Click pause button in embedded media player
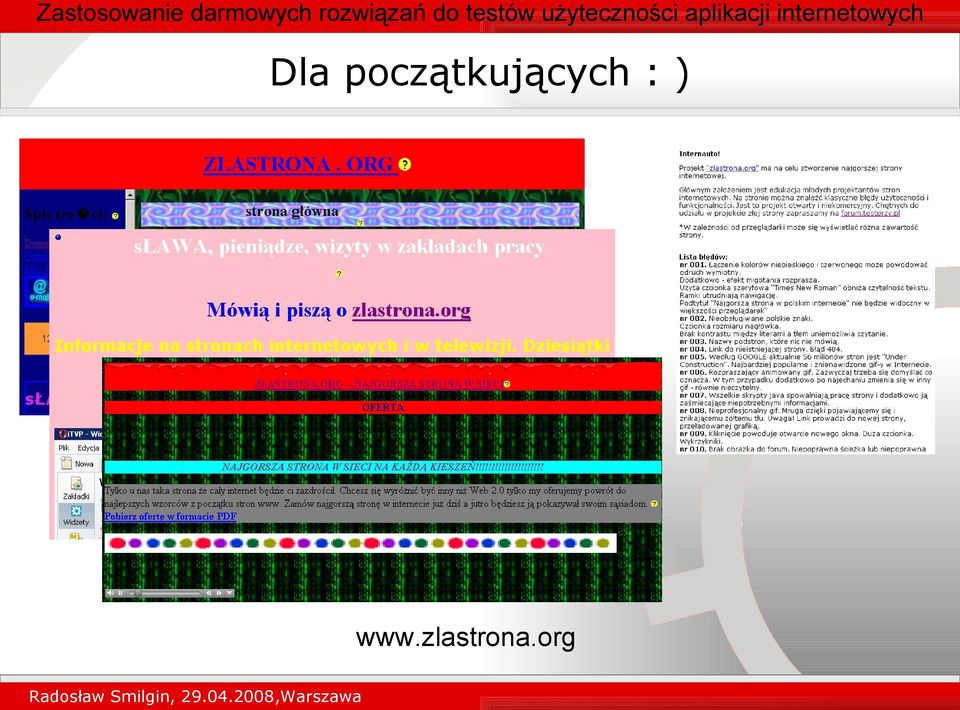Viewport: 960px width, 710px height. coord(121,593)
